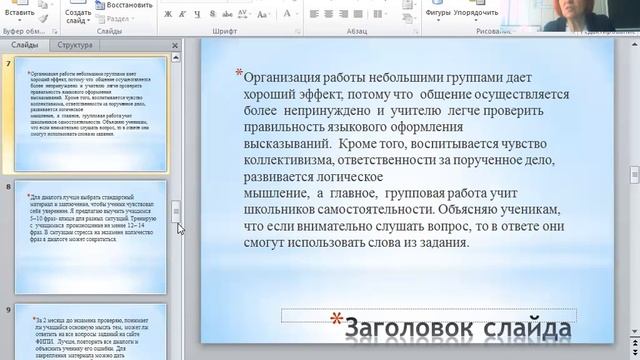
Task: Click the main slide vertical scrollbar handle
Action: pos(635,175)
